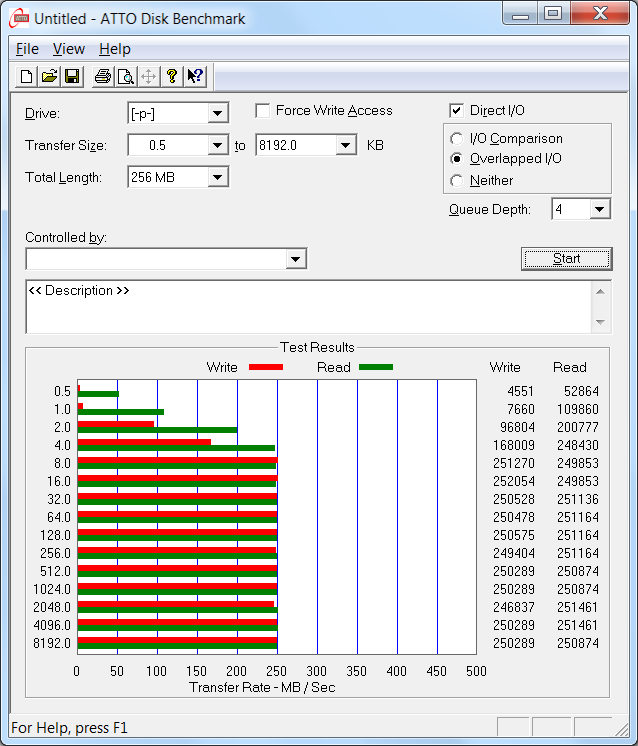Image resolution: width=638 pixels, height=746 pixels.
Task: Click the 0.5 KB green read bar
Action: [x=98, y=394]
